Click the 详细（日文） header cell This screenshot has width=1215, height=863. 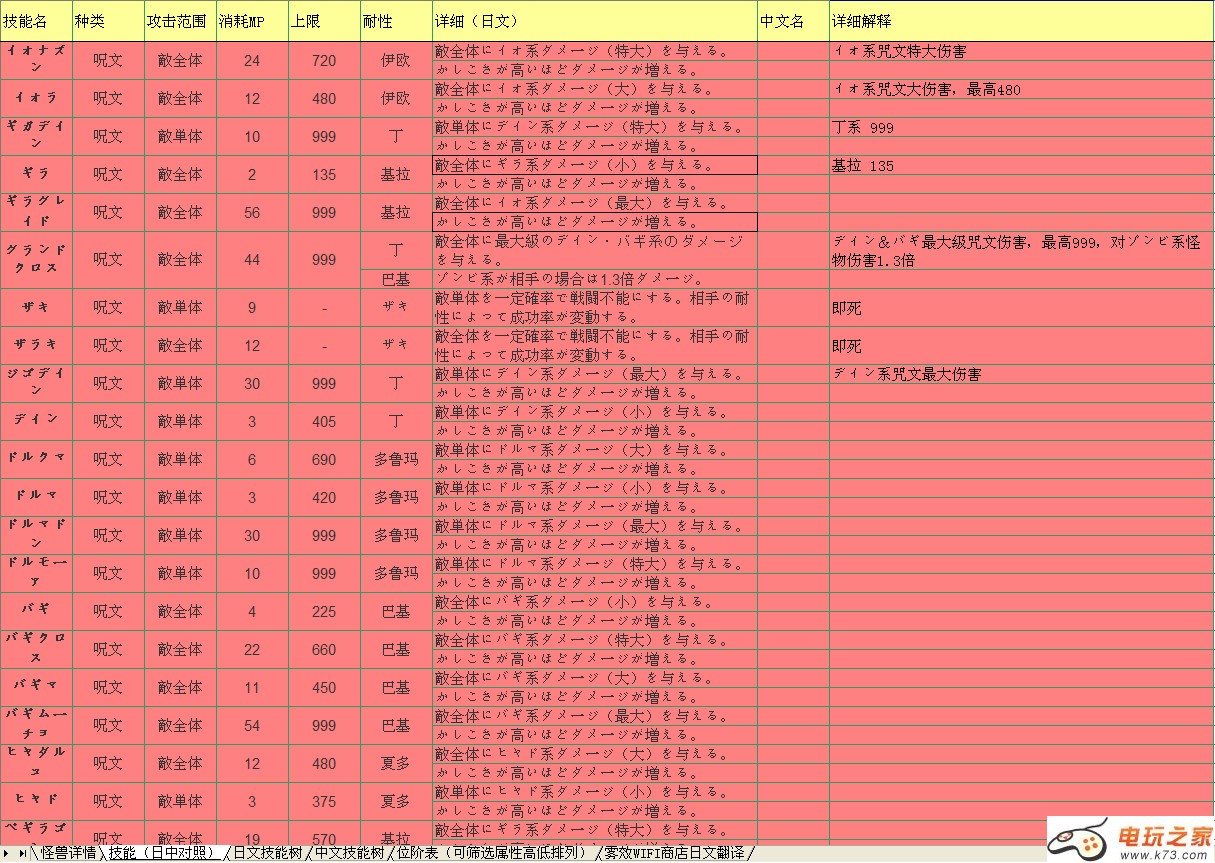coord(594,21)
